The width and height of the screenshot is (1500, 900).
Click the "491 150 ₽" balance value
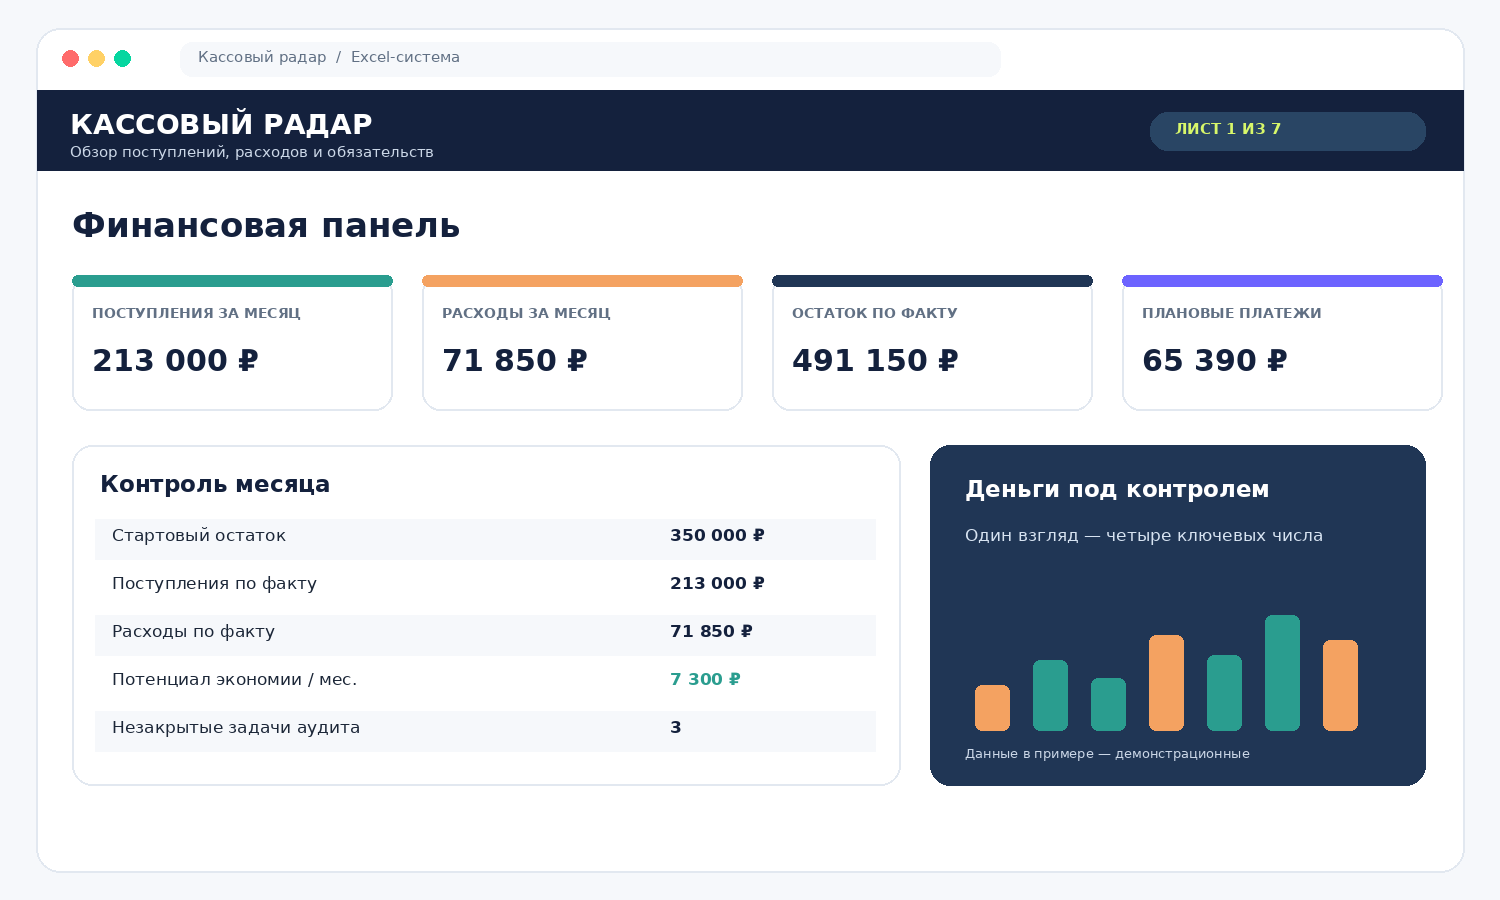875,360
